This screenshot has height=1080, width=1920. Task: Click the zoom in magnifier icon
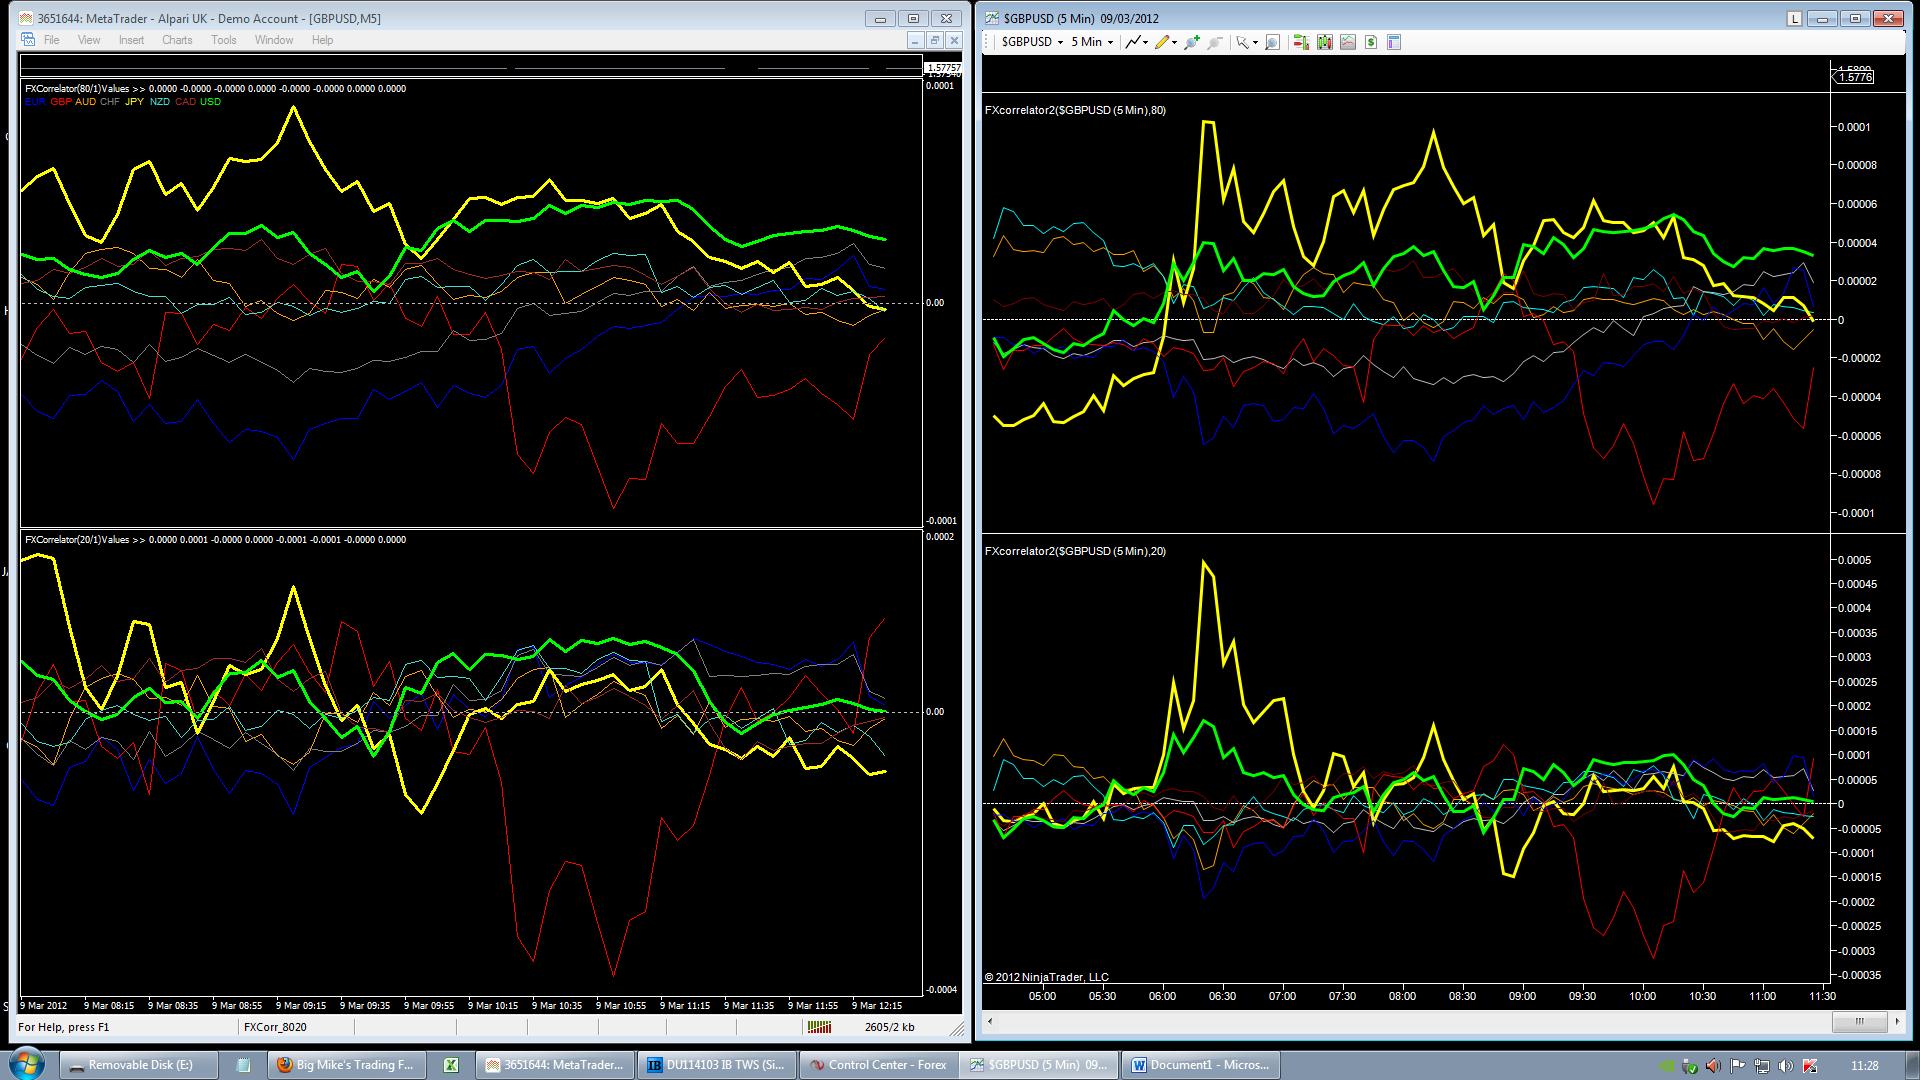(1191, 42)
